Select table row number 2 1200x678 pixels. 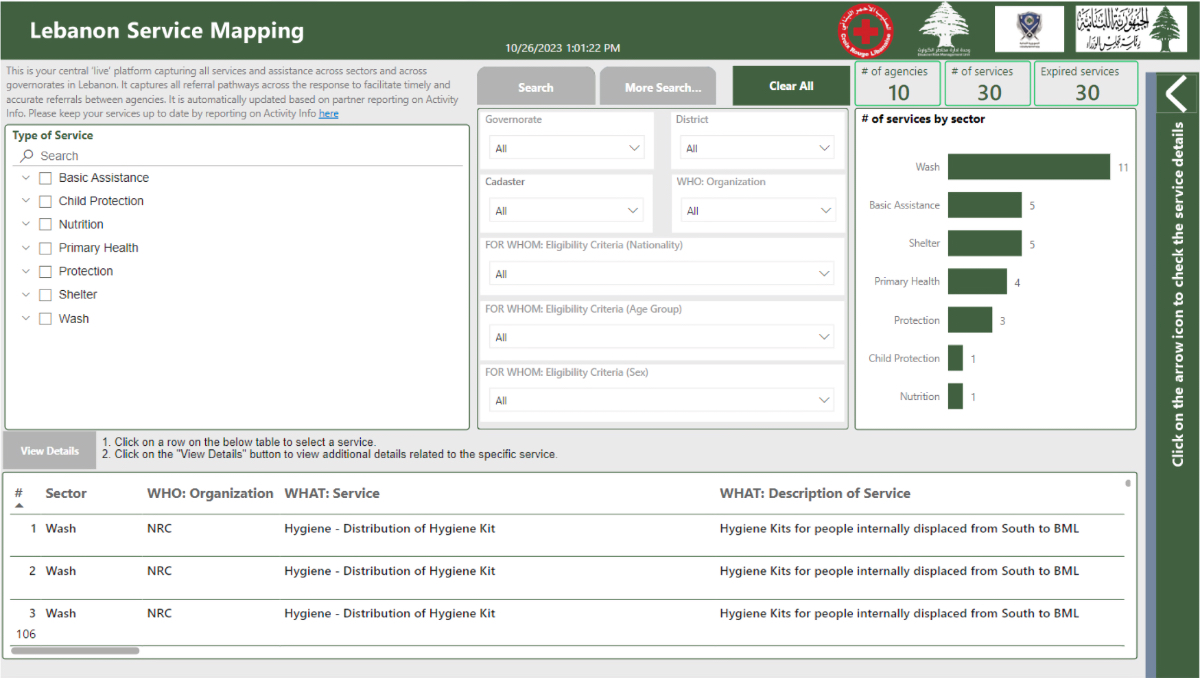[x=568, y=571]
